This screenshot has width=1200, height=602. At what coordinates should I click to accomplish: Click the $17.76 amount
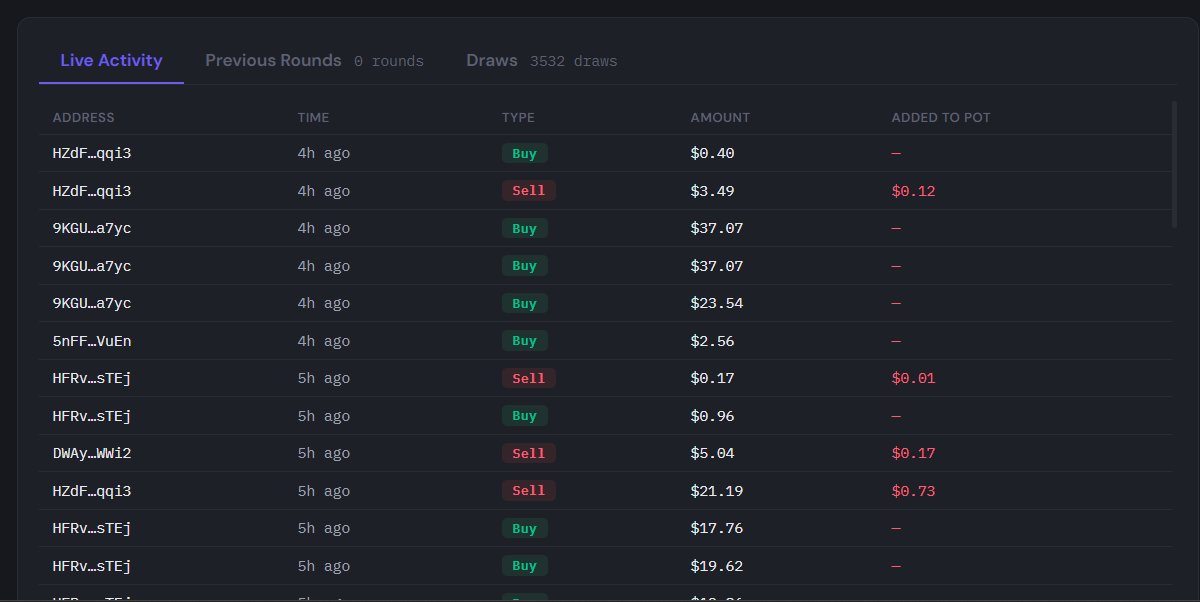(717, 528)
